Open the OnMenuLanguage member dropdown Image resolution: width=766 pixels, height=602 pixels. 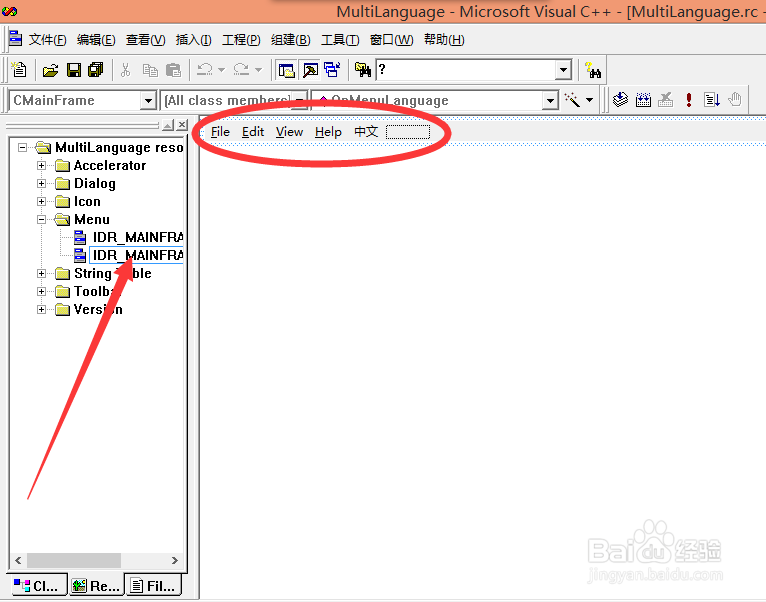550,101
